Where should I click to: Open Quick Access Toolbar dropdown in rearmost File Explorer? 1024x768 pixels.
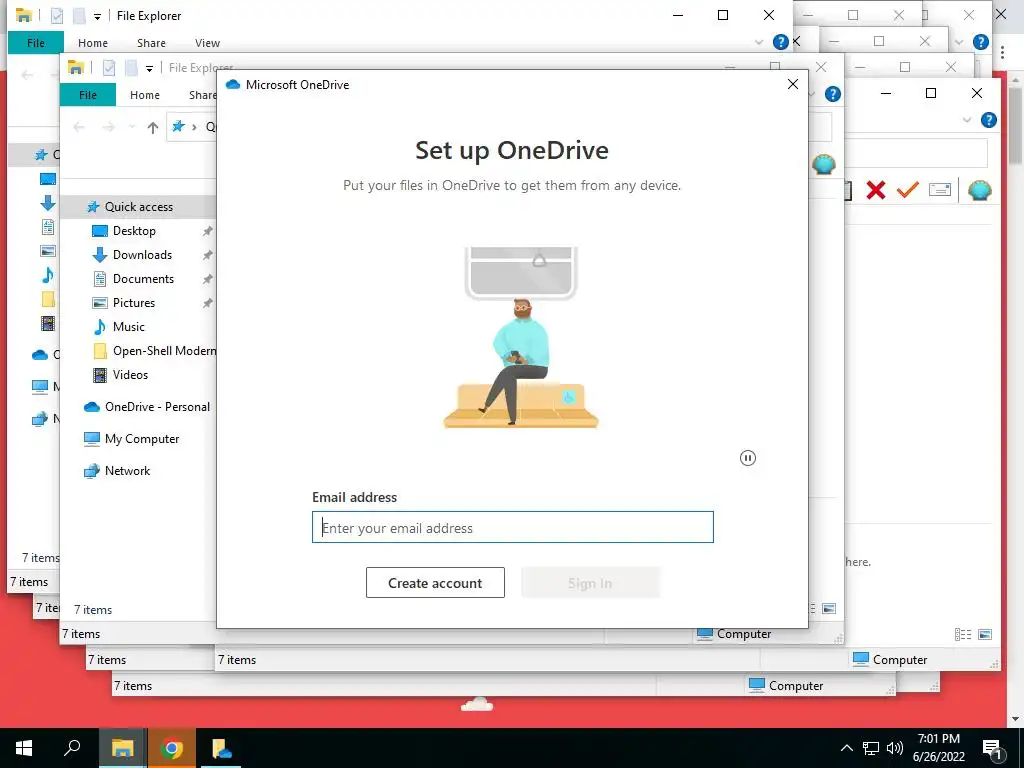(97, 16)
